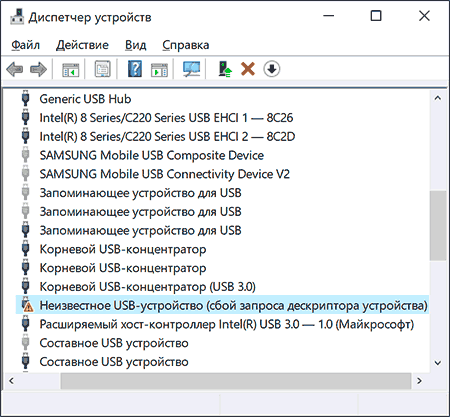The image size is (450, 417).
Task: Click the Scan for hardware changes monitor icon
Action: [x=192, y=69]
